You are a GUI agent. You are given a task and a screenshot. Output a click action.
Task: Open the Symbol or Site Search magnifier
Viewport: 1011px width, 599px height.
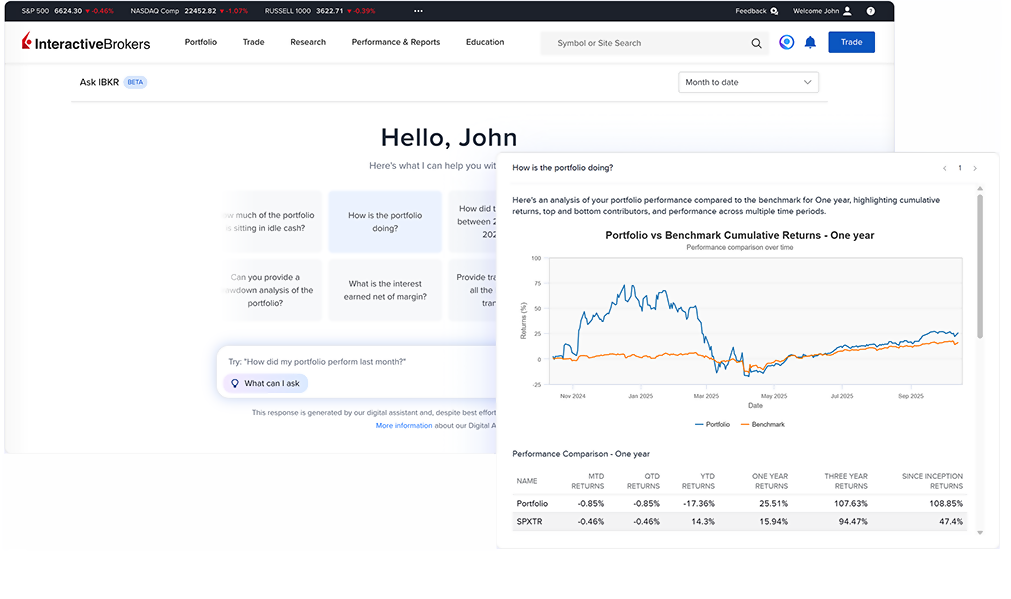click(x=757, y=44)
